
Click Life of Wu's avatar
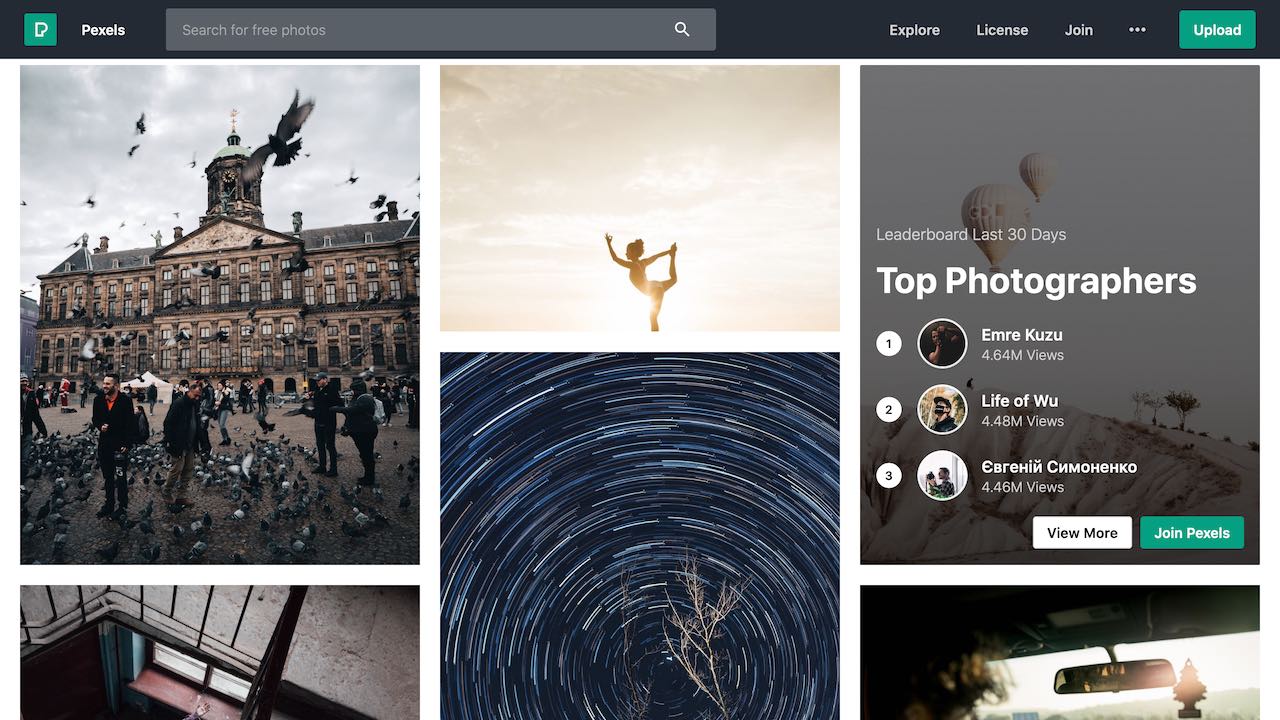[942, 410]
